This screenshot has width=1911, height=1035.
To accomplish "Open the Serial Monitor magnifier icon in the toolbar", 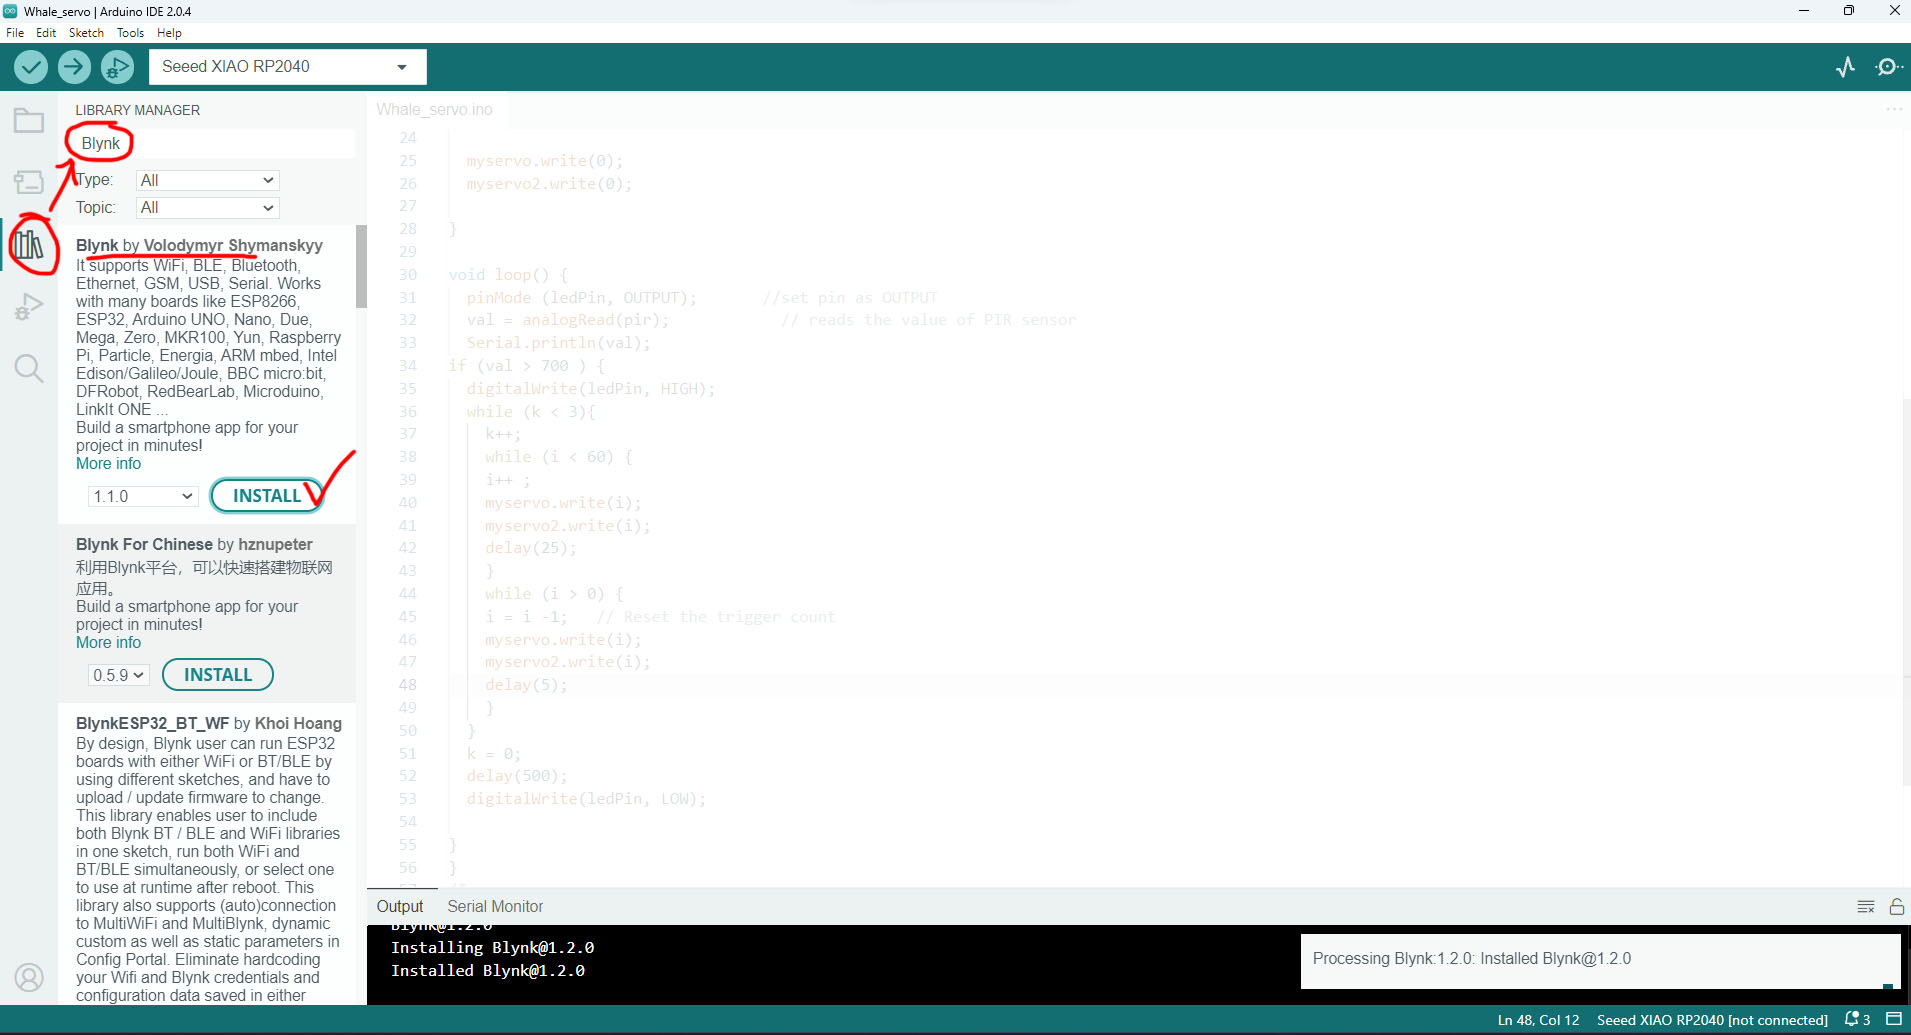I will 1888,67.
